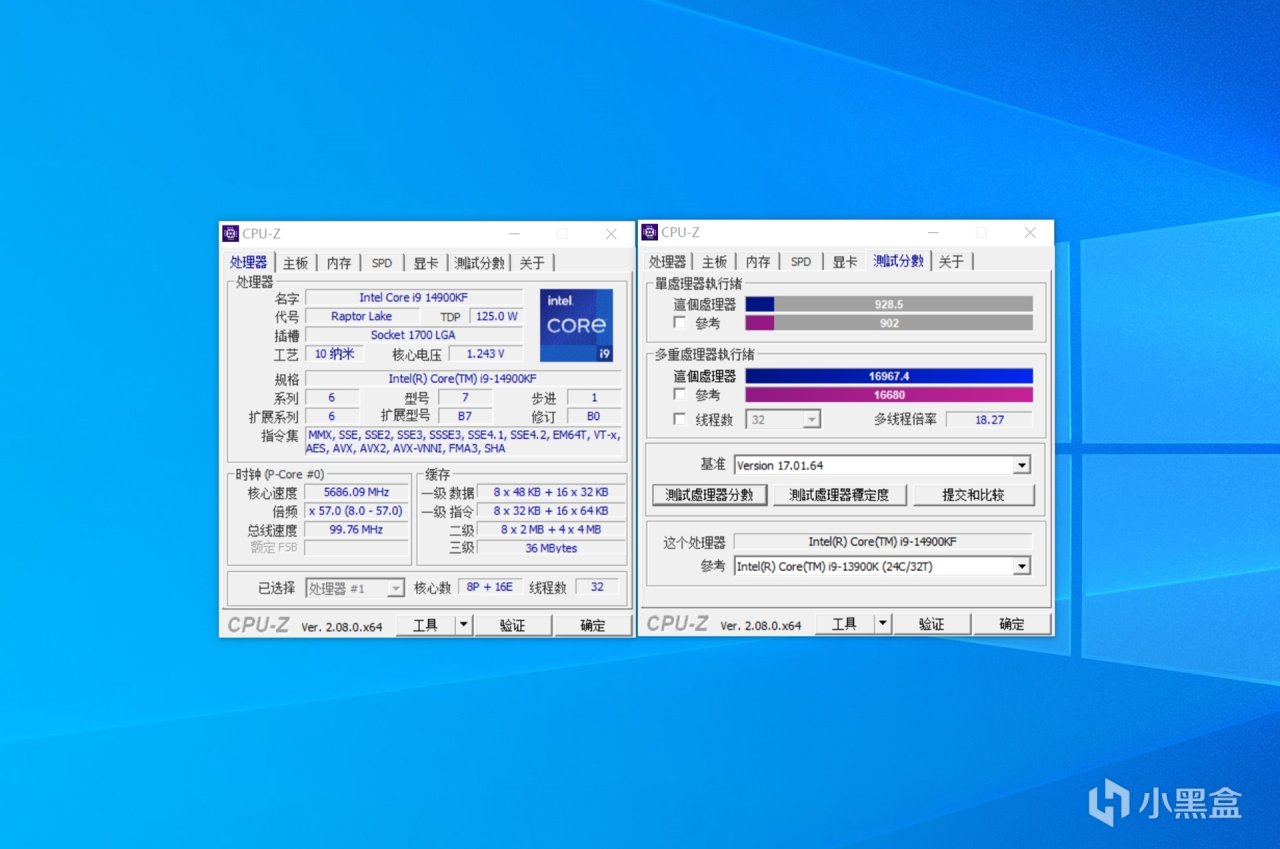Switch to 主板 tab in the processor window
This screenshot has width=1280, height=849.
pyautogui.click(x=295, y=263)
